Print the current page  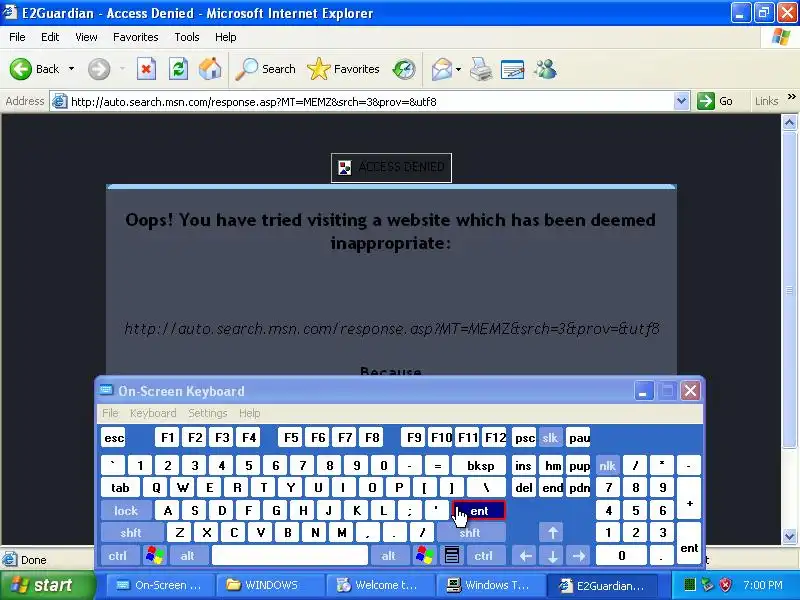pyautogui.click(x=481, y=69)
